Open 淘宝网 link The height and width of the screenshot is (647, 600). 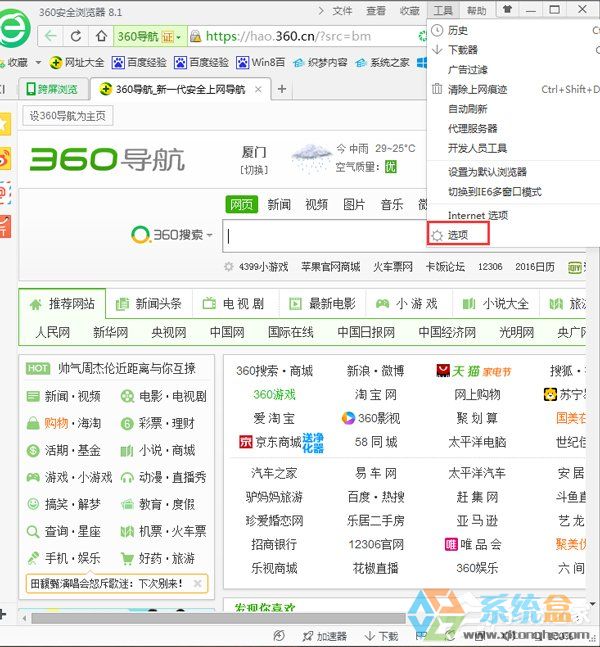pyautogui.click(x=376, y=395)
